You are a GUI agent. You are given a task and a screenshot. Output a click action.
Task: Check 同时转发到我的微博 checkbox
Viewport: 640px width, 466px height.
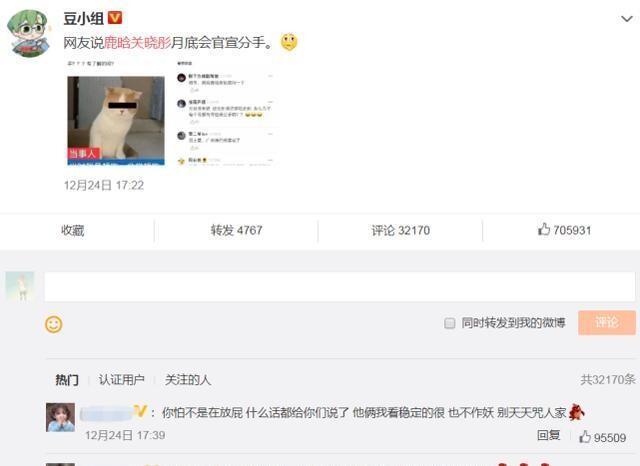click(449, 323)
